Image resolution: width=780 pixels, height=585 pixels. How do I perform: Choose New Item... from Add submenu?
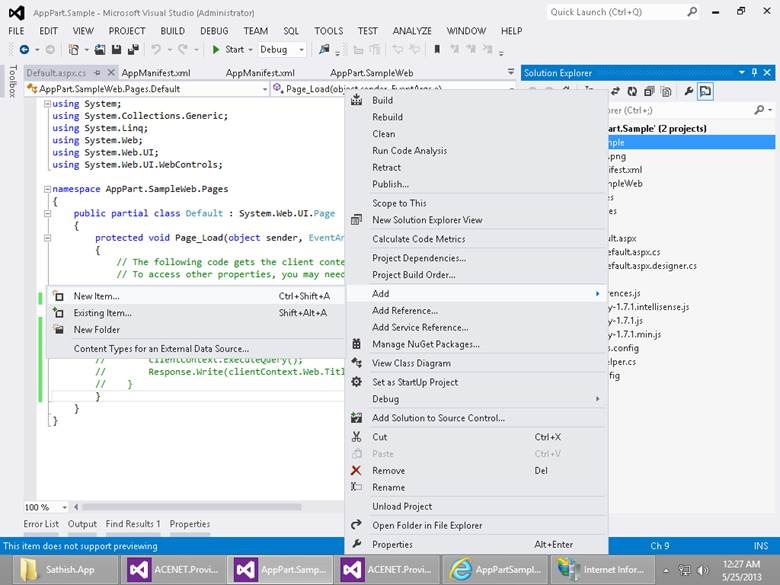(195, 296)
